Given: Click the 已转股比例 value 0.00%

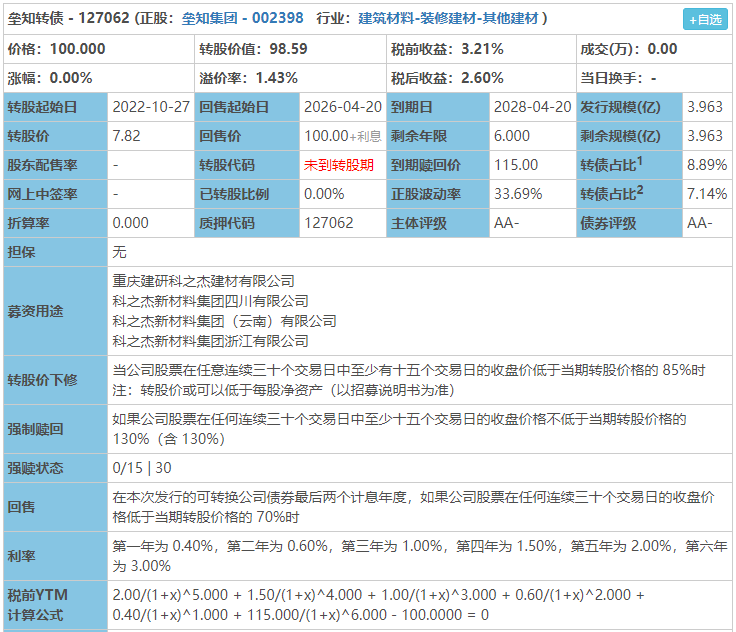Looking at the screenshot, I should [324, 194].
